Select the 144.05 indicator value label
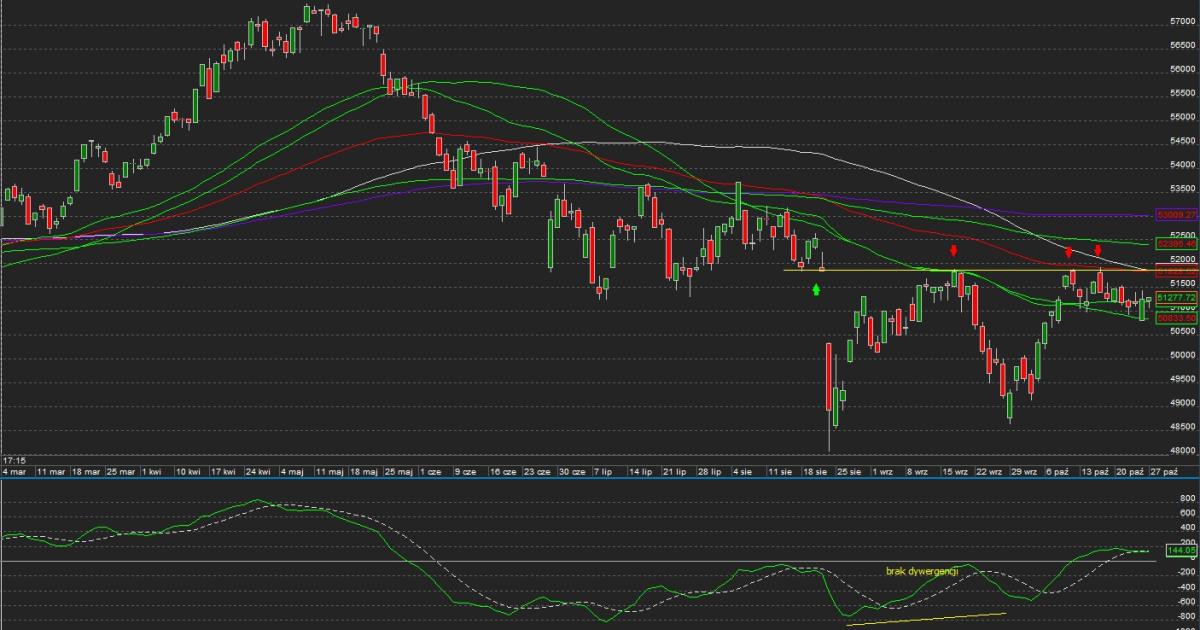Viewport: 1200px width, 630px height. click(x=1181, y=550)
